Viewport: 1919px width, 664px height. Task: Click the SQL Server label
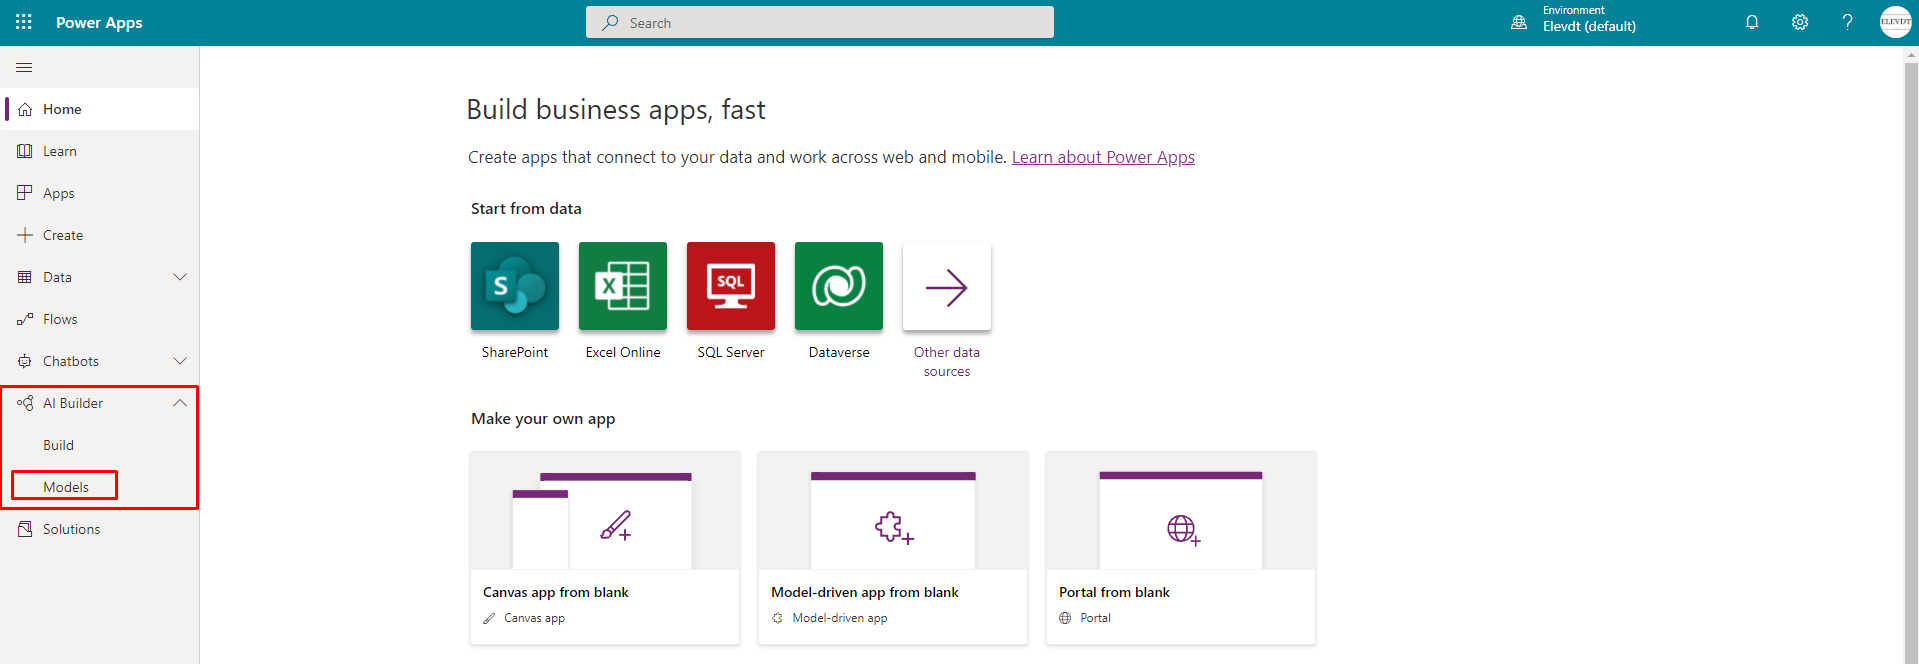pyautogui.click(x=731, y=352)
